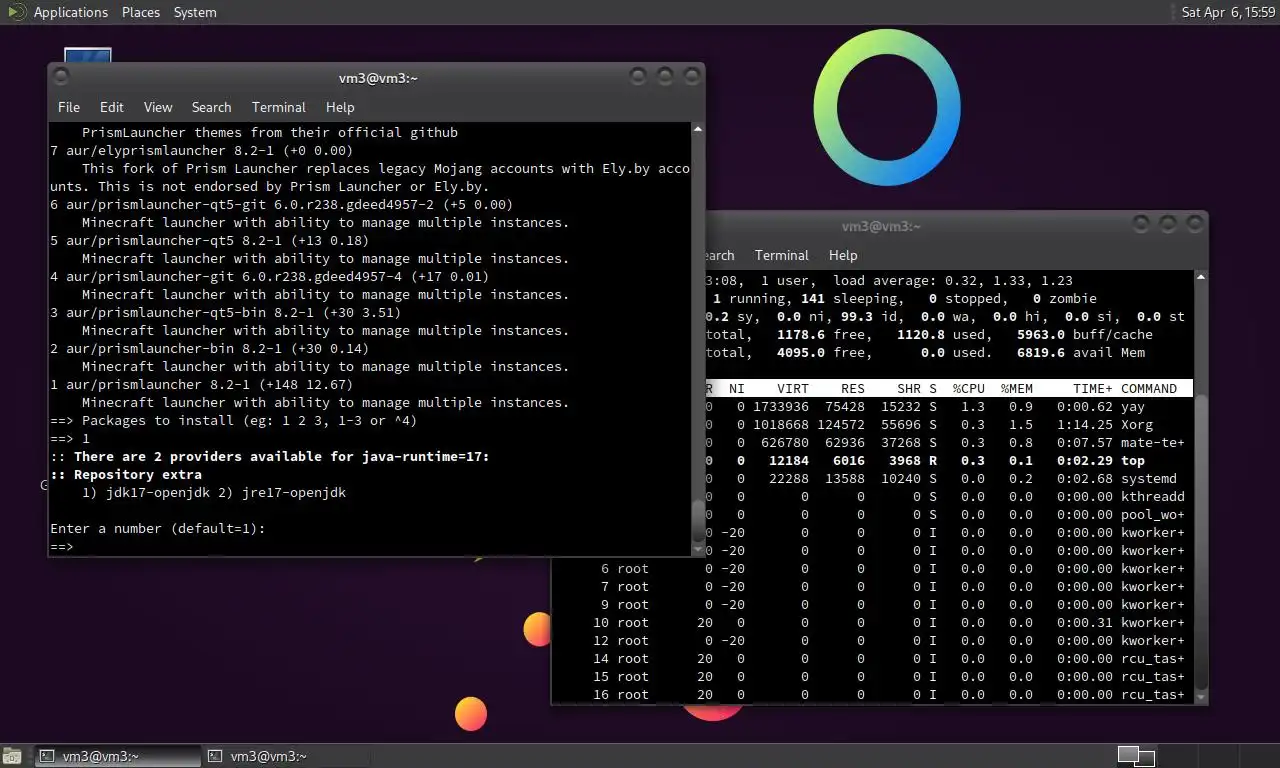Click the COMMAND column header in top
Image resolution: width=1280 pixels, height=768 pixels.
tap(1149, 388)
